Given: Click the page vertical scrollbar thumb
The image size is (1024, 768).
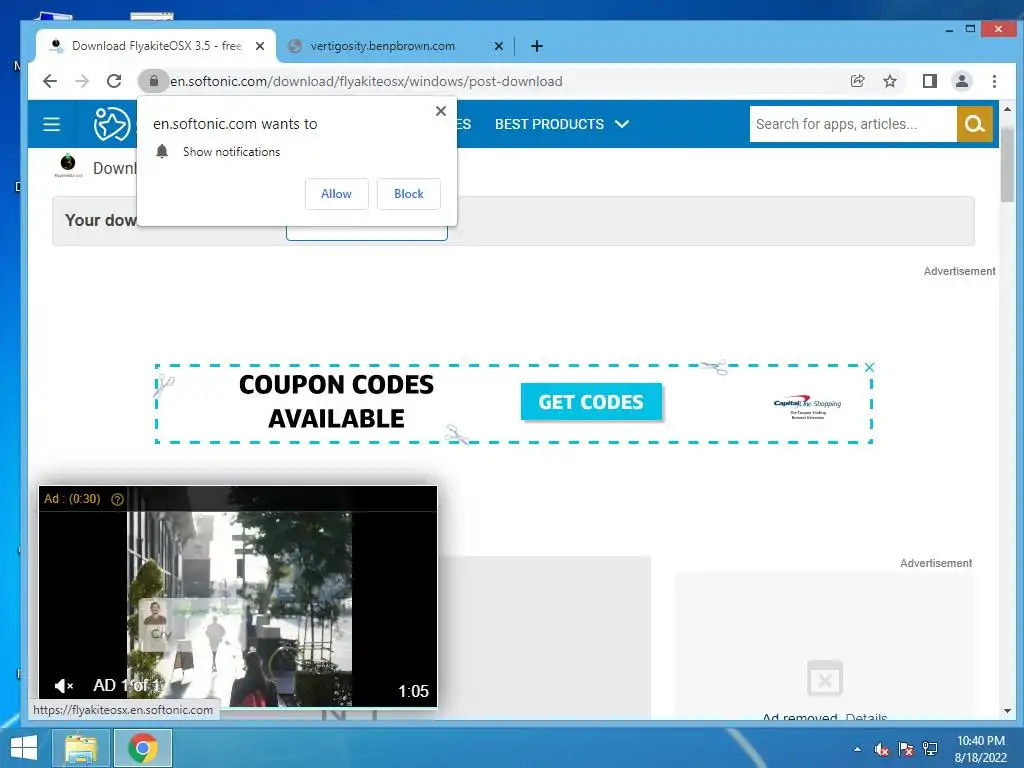Looking at the screenshot, I should 1007,165.
